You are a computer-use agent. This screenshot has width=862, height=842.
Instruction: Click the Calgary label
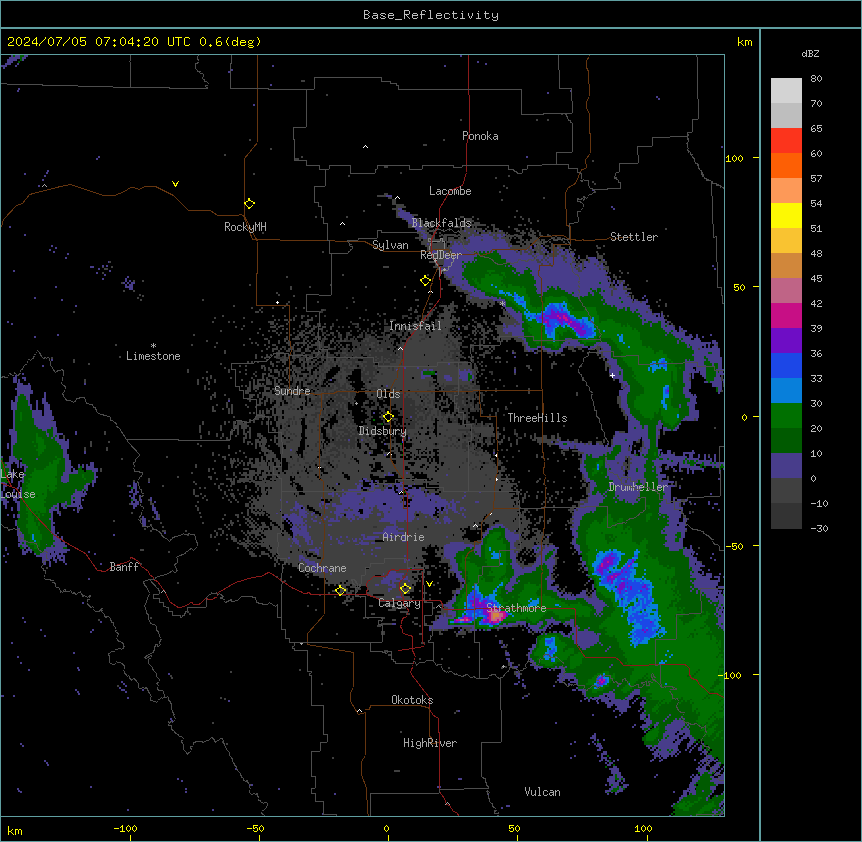[x=399, y=603]
